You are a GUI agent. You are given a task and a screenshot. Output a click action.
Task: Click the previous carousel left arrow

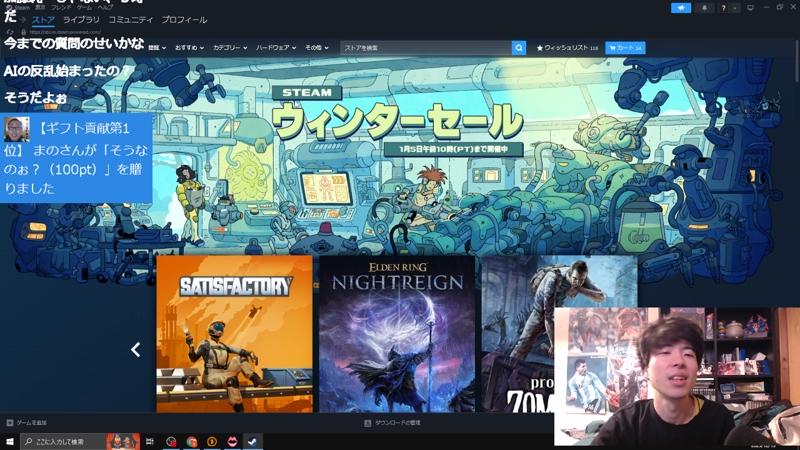click(136, 349)
